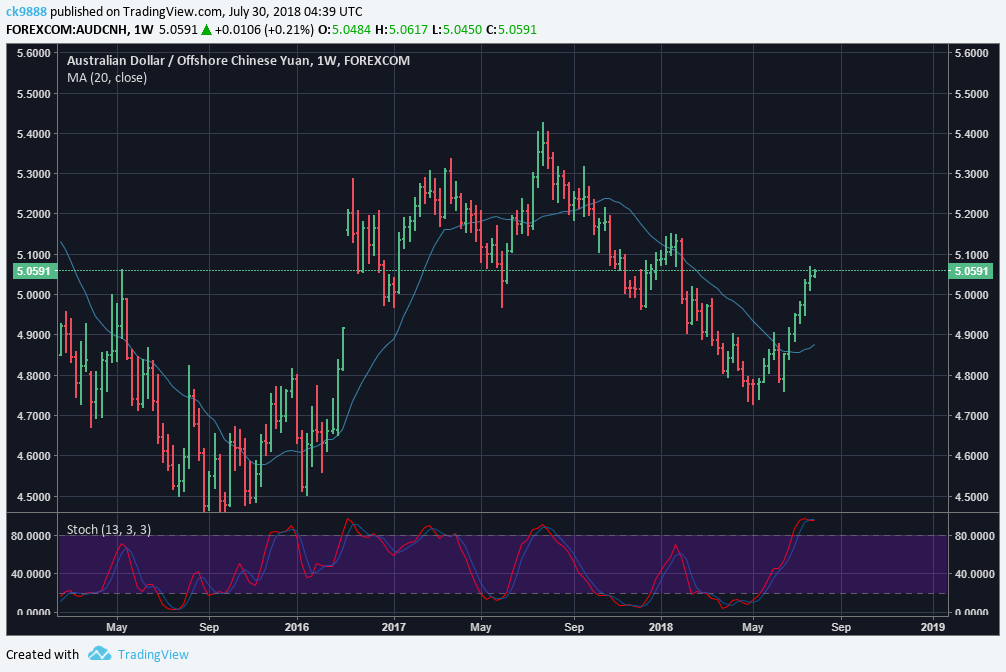Click the Created with footer text
The image size is (1006, 672).
[x=42, y=655]
